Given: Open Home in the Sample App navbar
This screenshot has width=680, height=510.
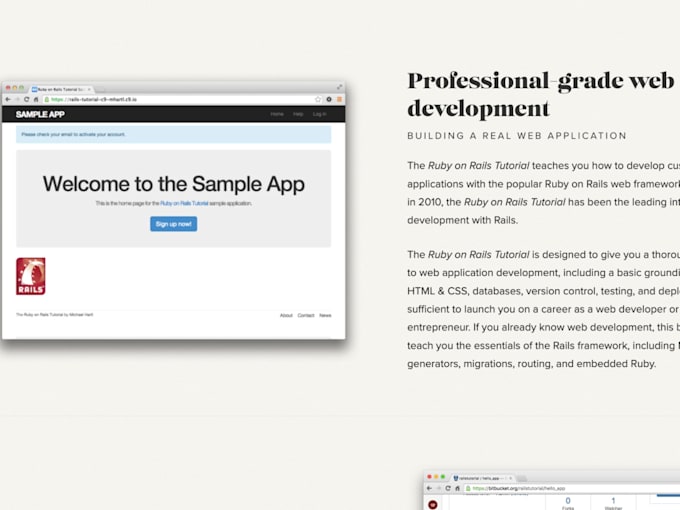Looking at the screenshot, I should pos(277,114).
